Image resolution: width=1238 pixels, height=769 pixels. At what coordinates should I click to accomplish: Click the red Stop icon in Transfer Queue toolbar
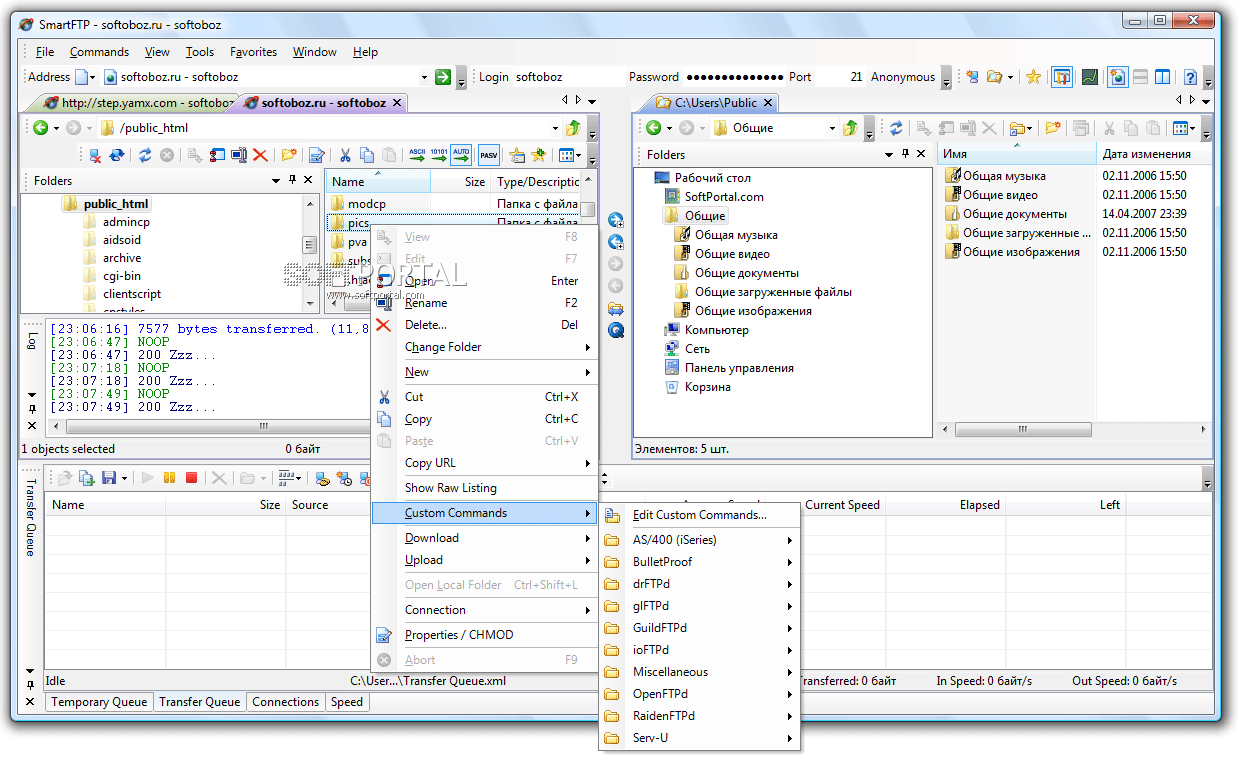tap(191, 479)
